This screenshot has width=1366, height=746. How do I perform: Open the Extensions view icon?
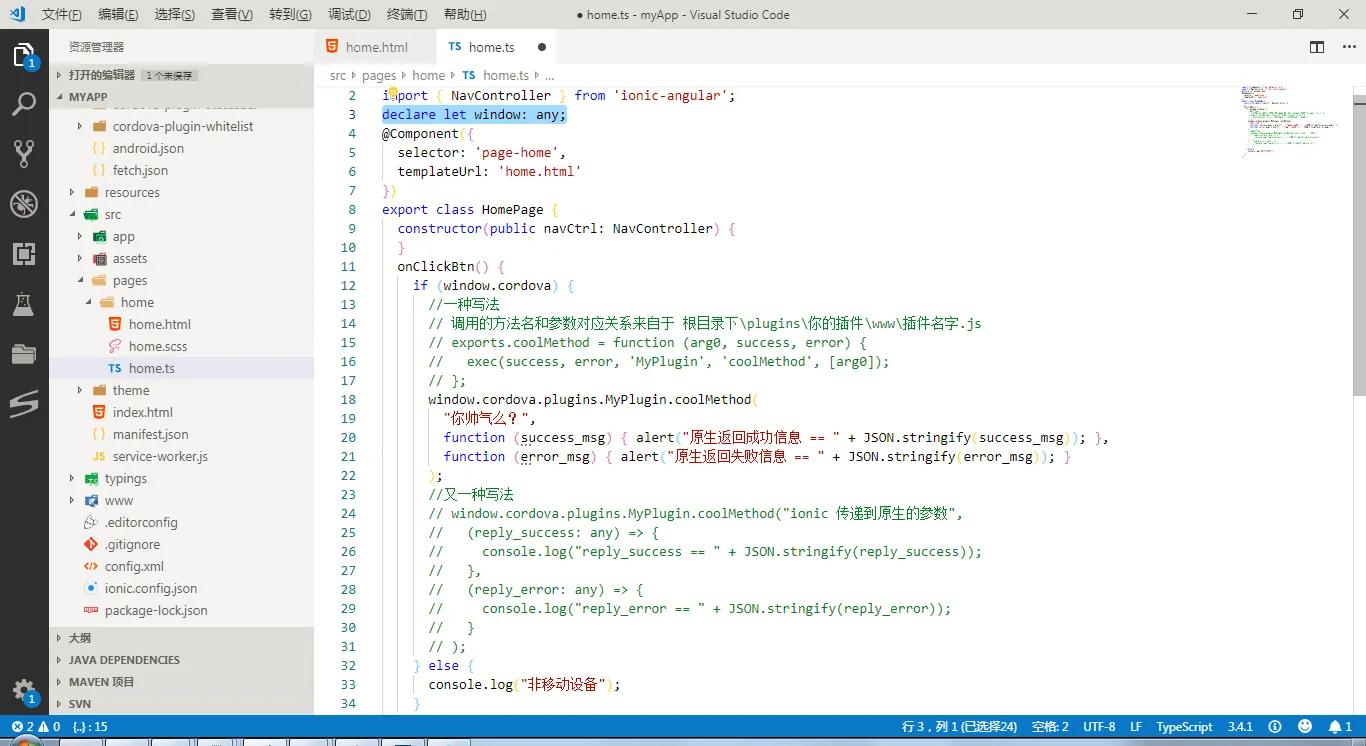point(24,254)
